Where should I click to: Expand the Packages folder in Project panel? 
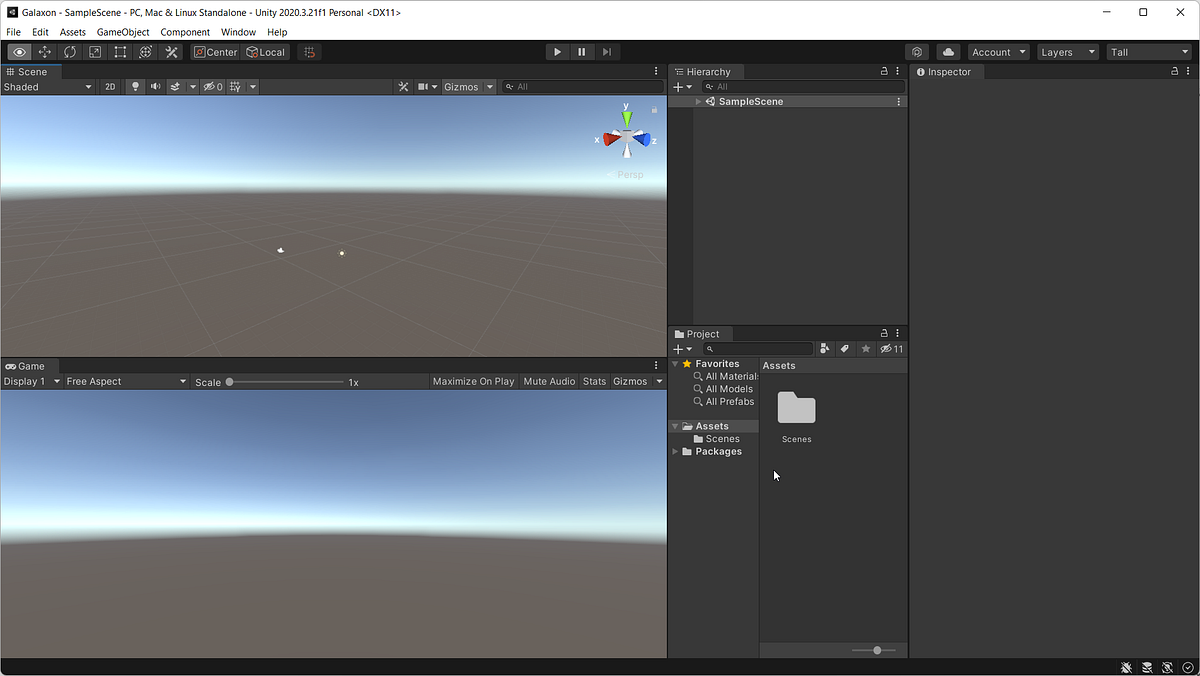[676, 451]
